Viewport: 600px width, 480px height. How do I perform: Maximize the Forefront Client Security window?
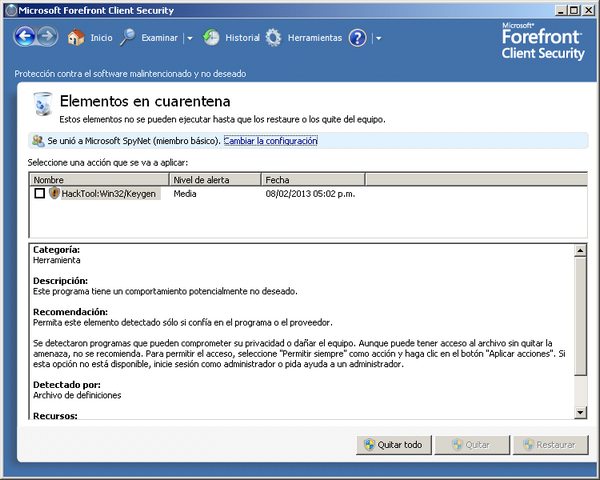click(574, 10)
